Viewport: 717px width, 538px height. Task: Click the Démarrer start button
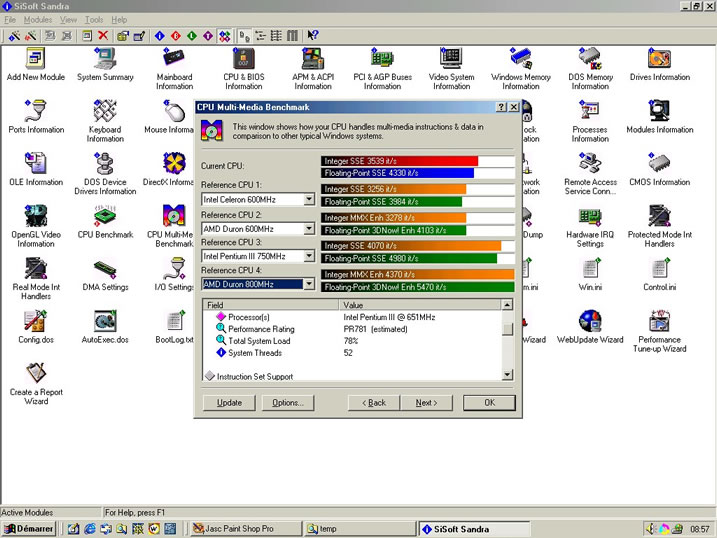[x=29, y=529]
